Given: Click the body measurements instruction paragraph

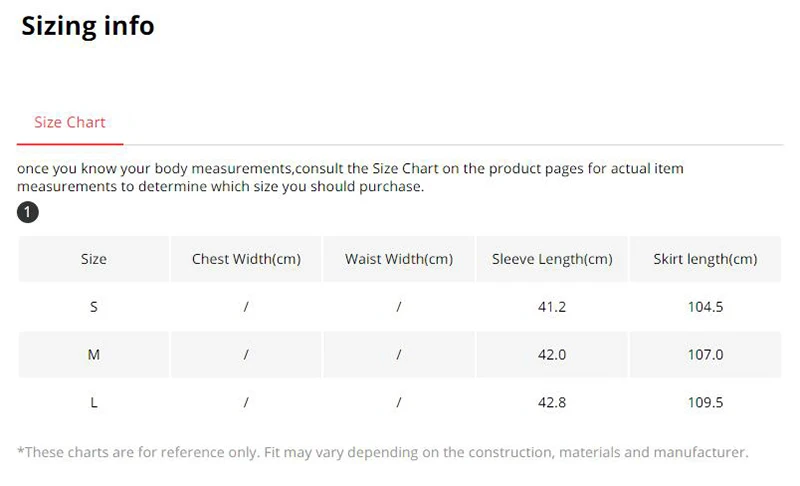Looking at the screenshot, I should coord(350,177).
